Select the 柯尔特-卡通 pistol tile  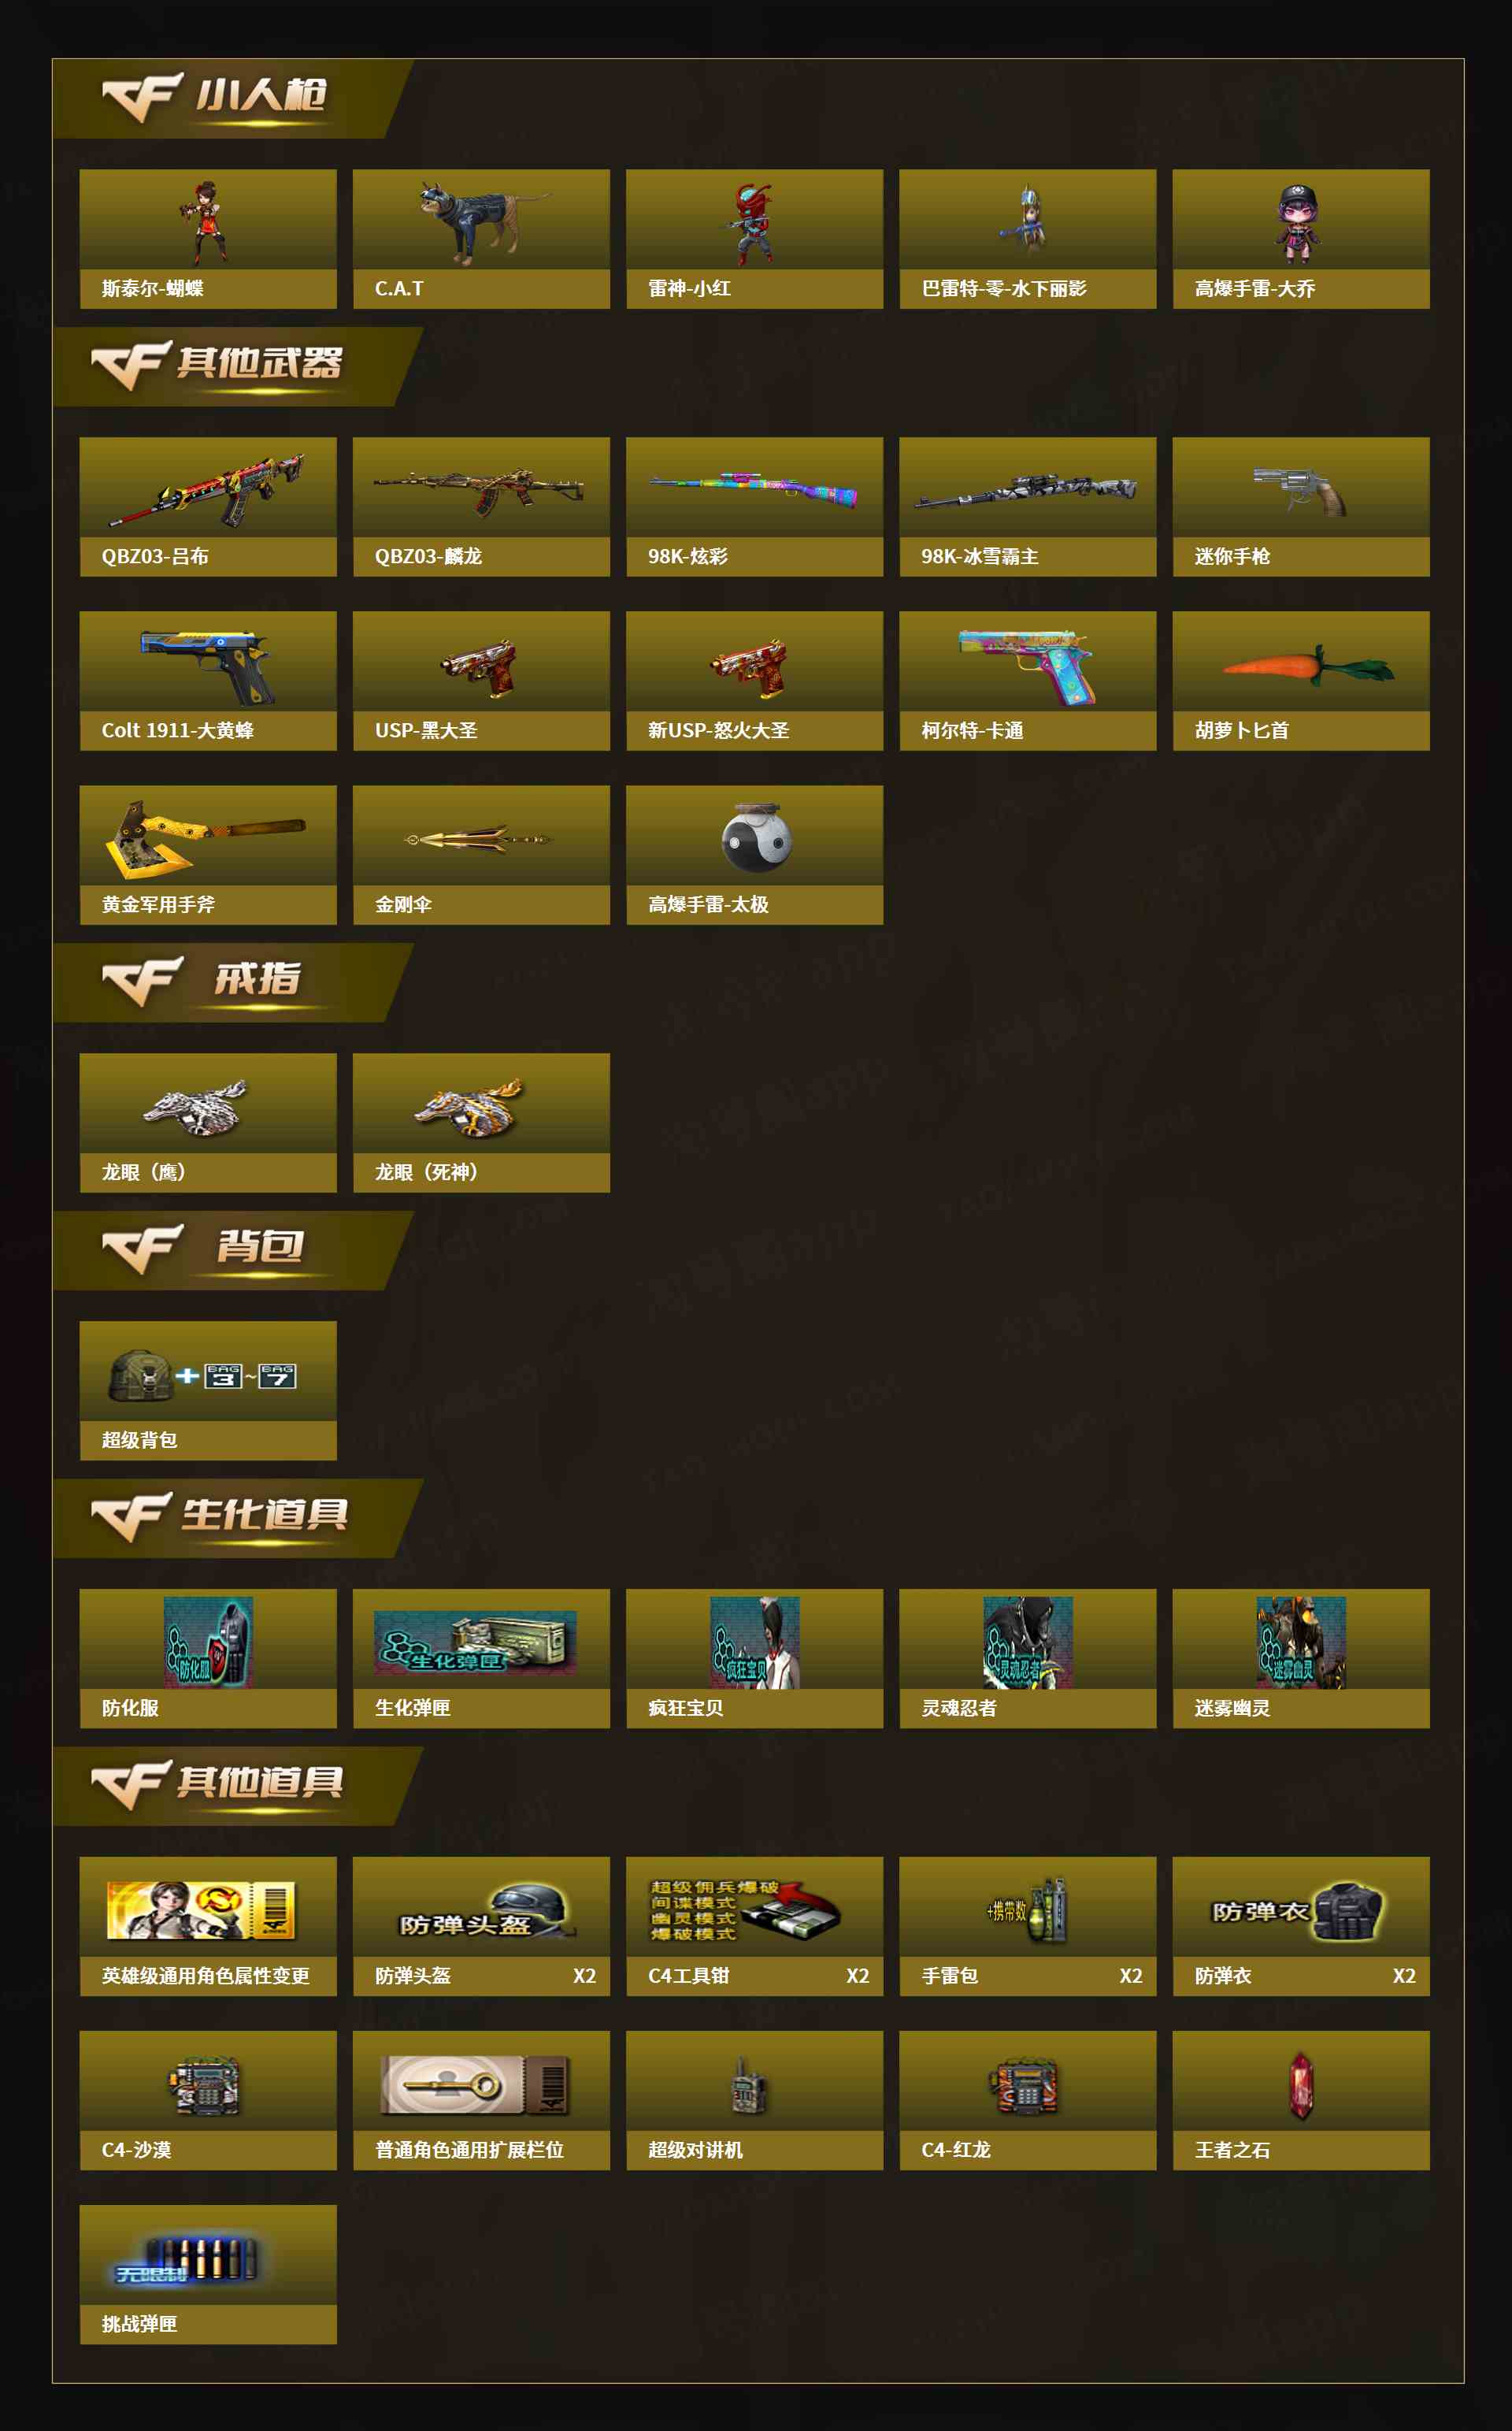pyautogui.click(x=1028, y=680)
